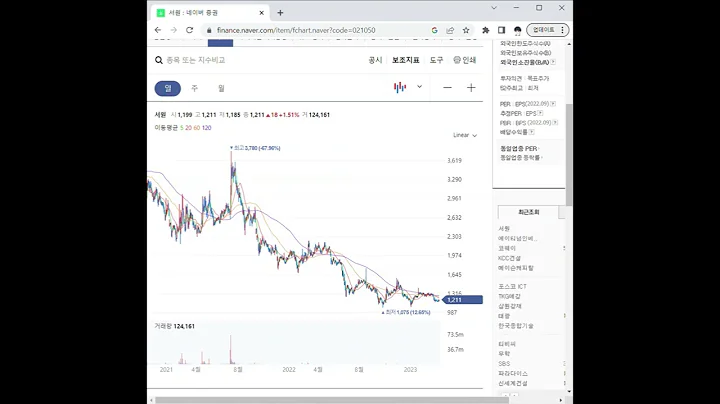Bookmark this page with the star
This screenshot has width=720, height=404.
coord(466,30)
